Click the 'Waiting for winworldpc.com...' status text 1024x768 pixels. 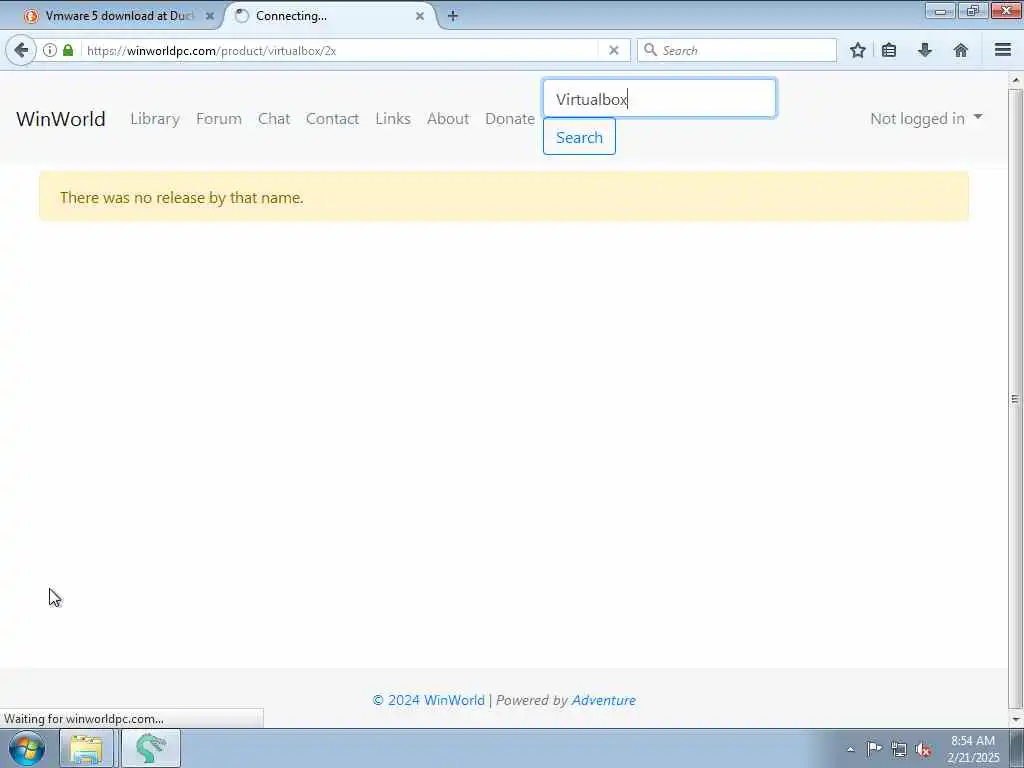click(x=84, y=719)
